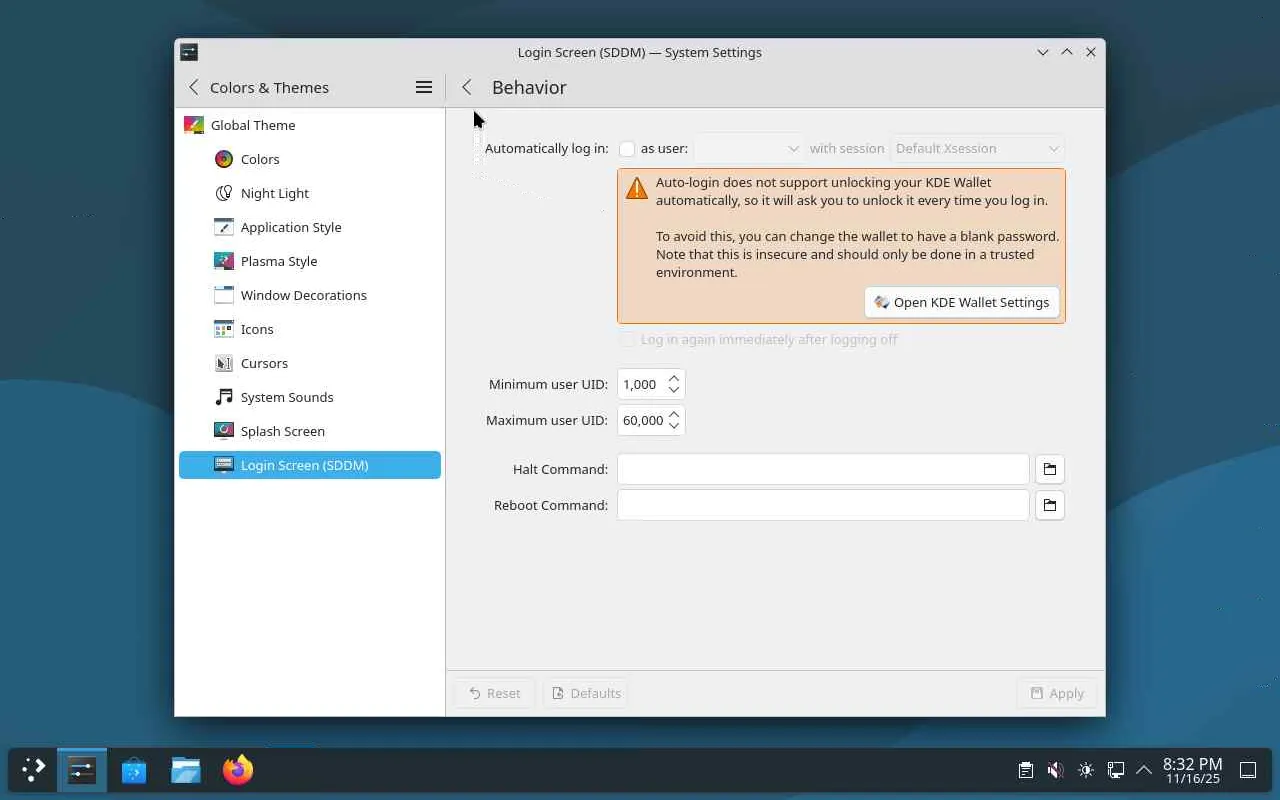The image size is (1280, 800).
Task: Open the auto-login user dropdown
Action: [749, 148]
